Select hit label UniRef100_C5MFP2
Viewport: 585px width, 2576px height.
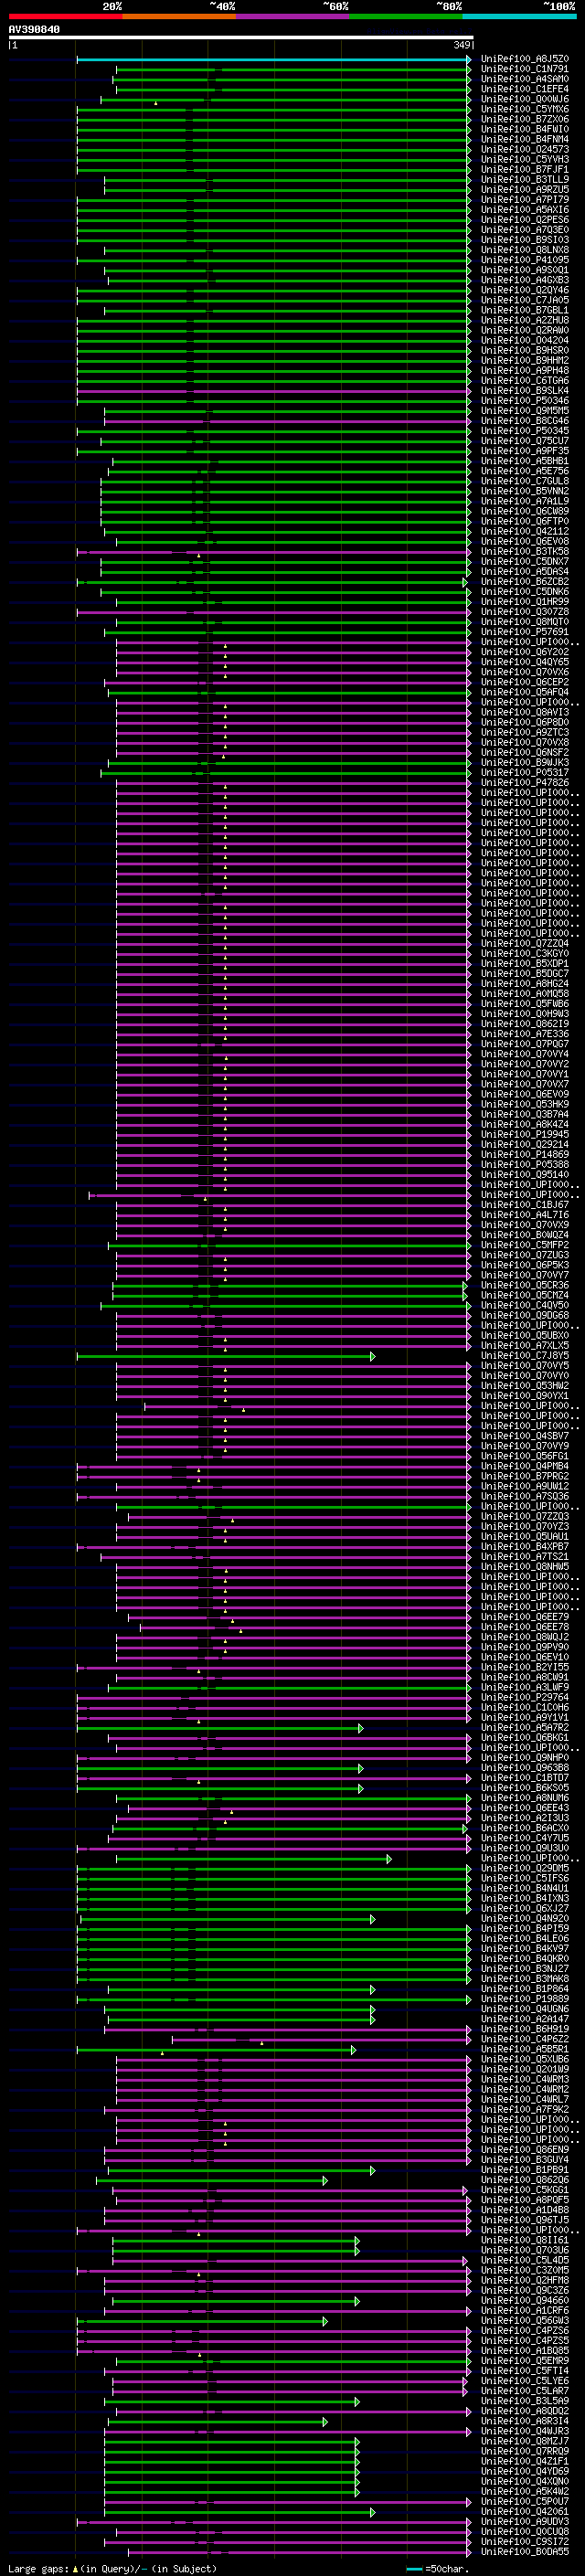(525, 1245)
